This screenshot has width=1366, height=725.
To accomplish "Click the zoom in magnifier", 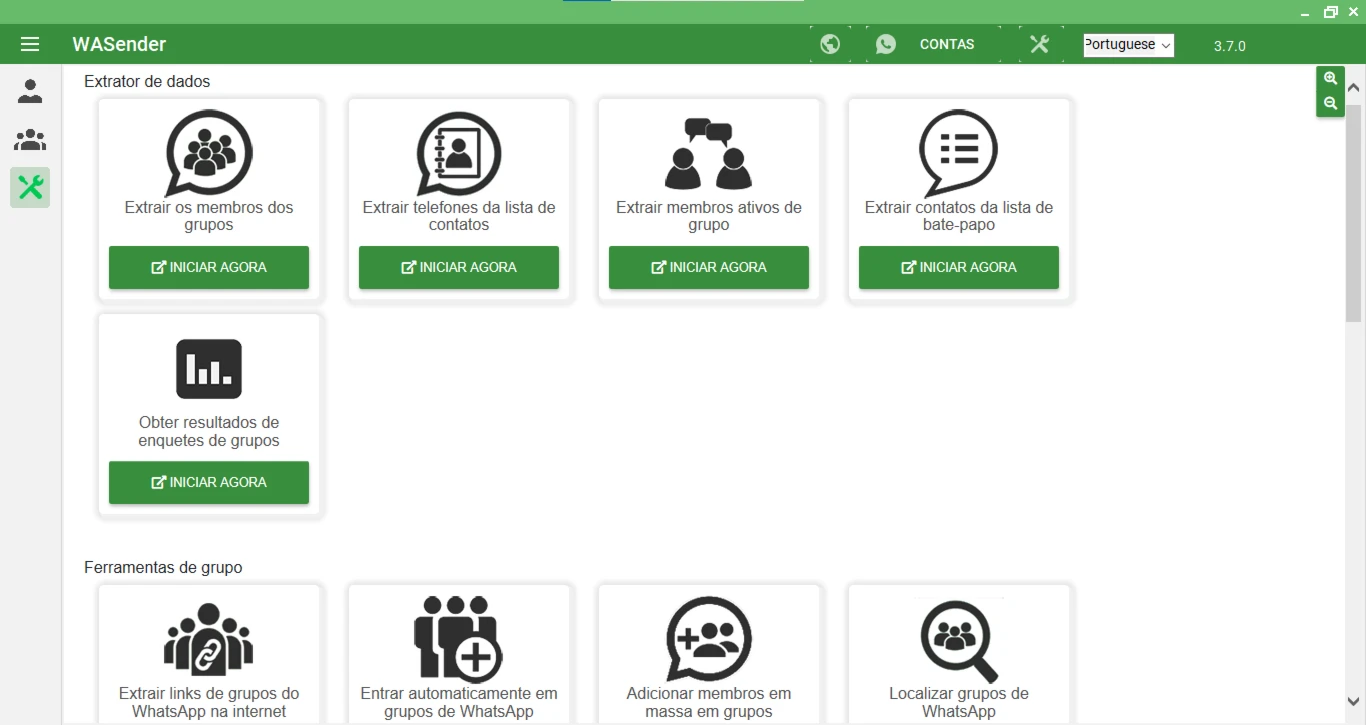I will [x=1330, y=78].
